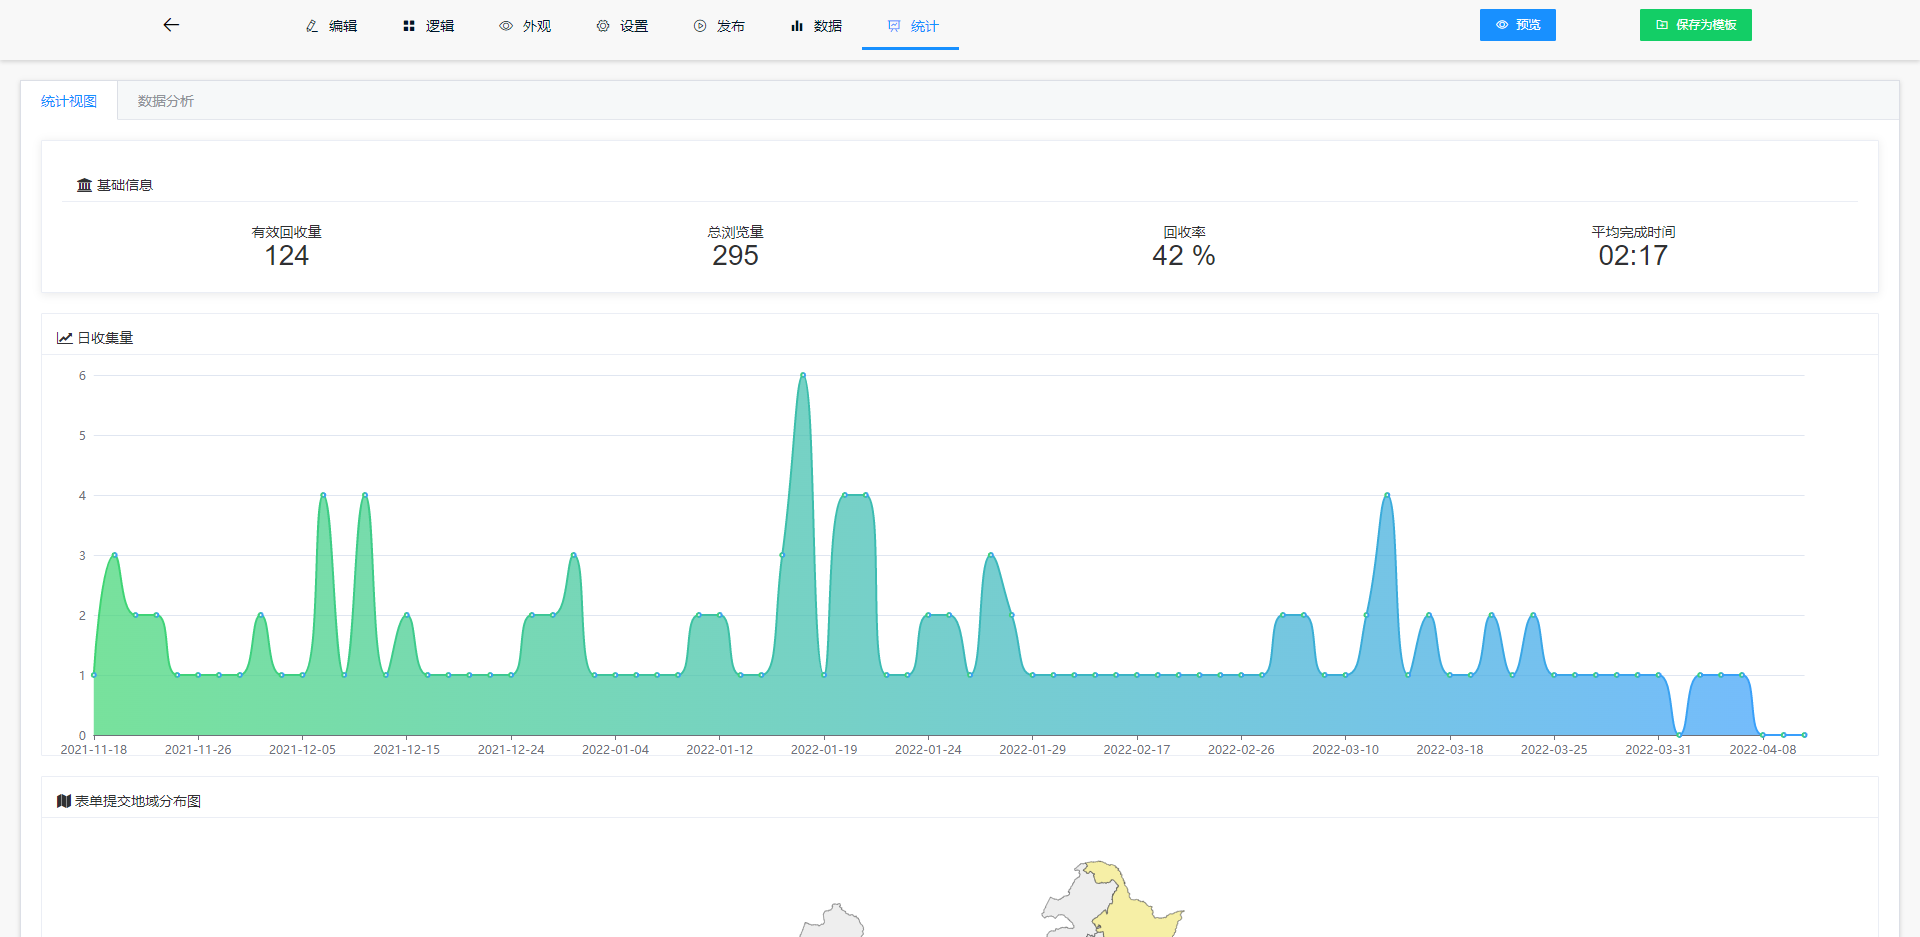Viewport: 1920px width, 937px height.
Task: Select the 统计 statistics tab
Action: click(911, 26)
